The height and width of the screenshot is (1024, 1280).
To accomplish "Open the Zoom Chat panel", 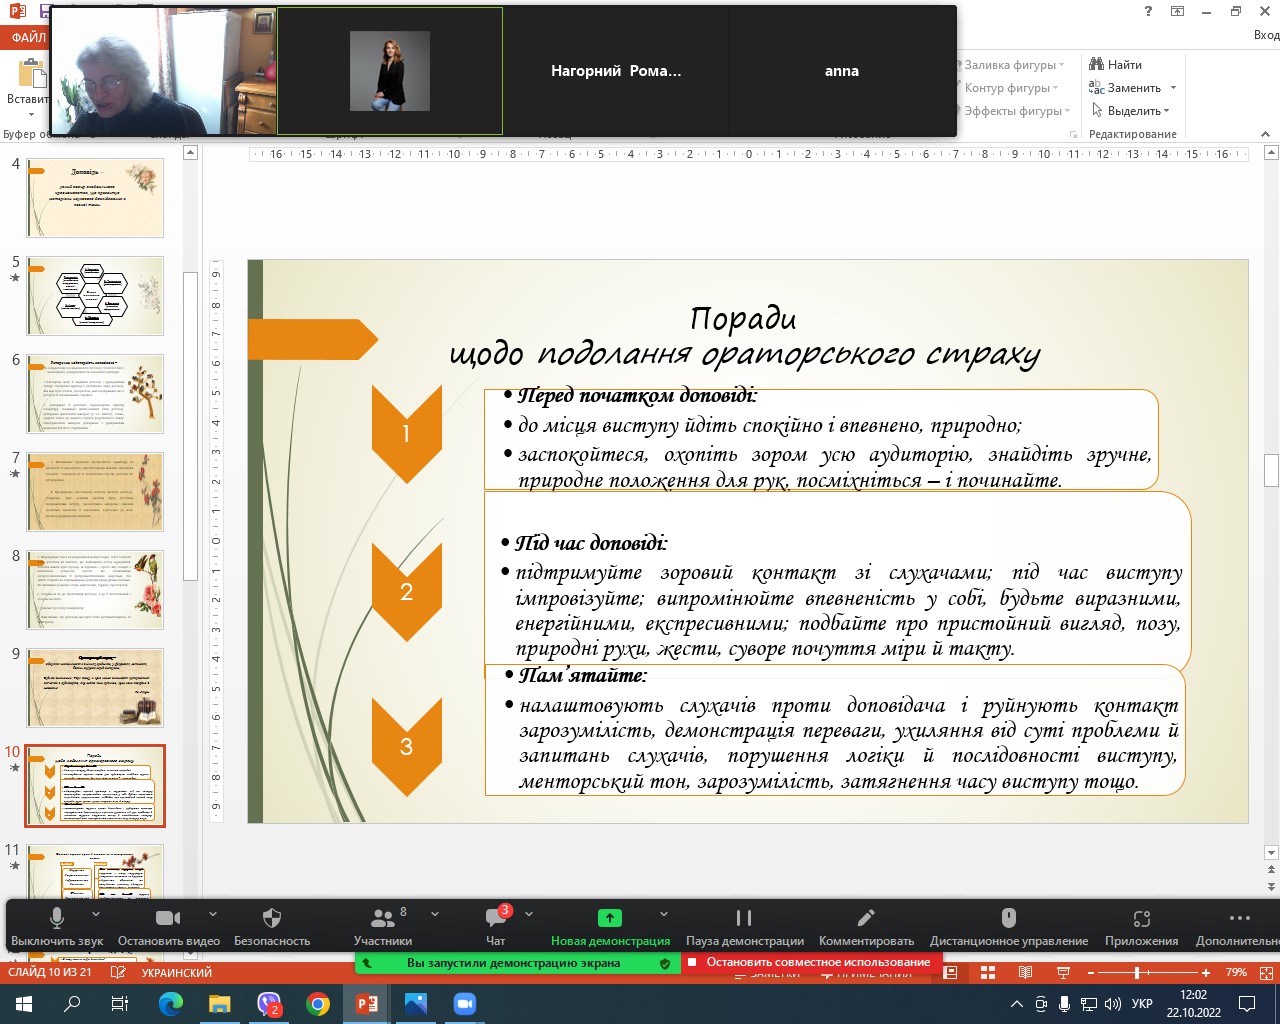I will tap(496, 918).
